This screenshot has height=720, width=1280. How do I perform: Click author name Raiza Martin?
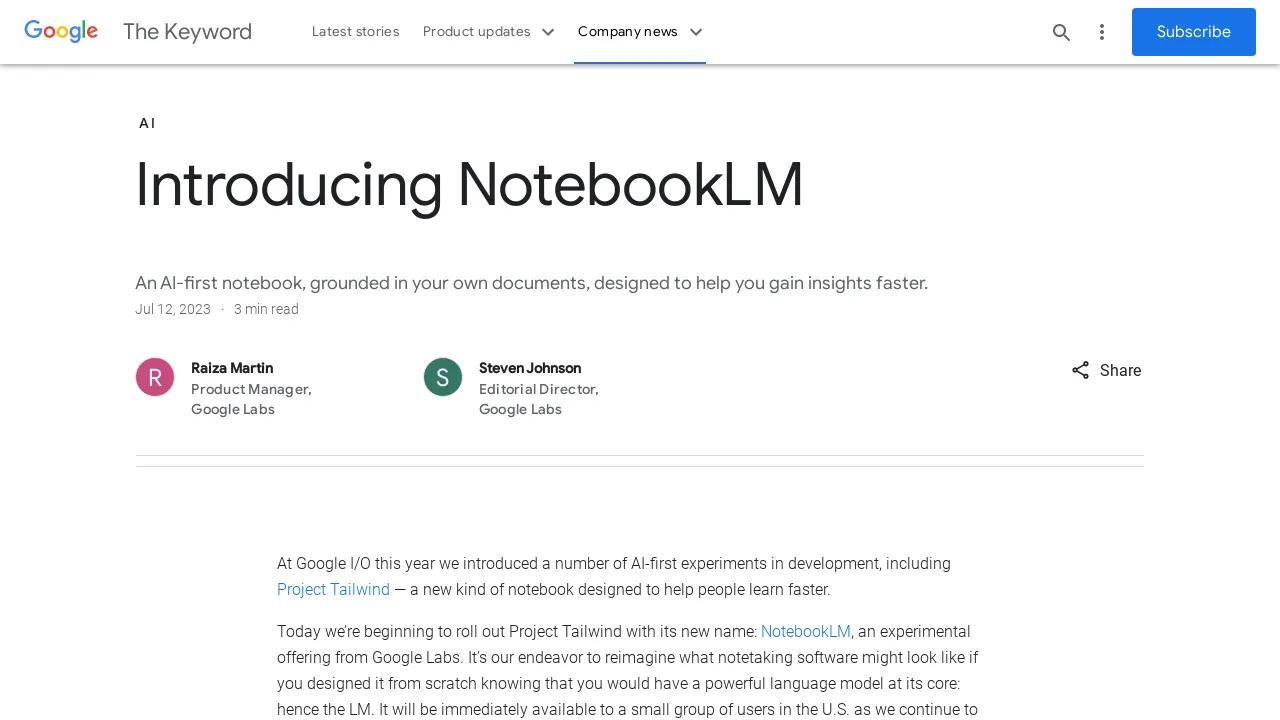[232, 368]
